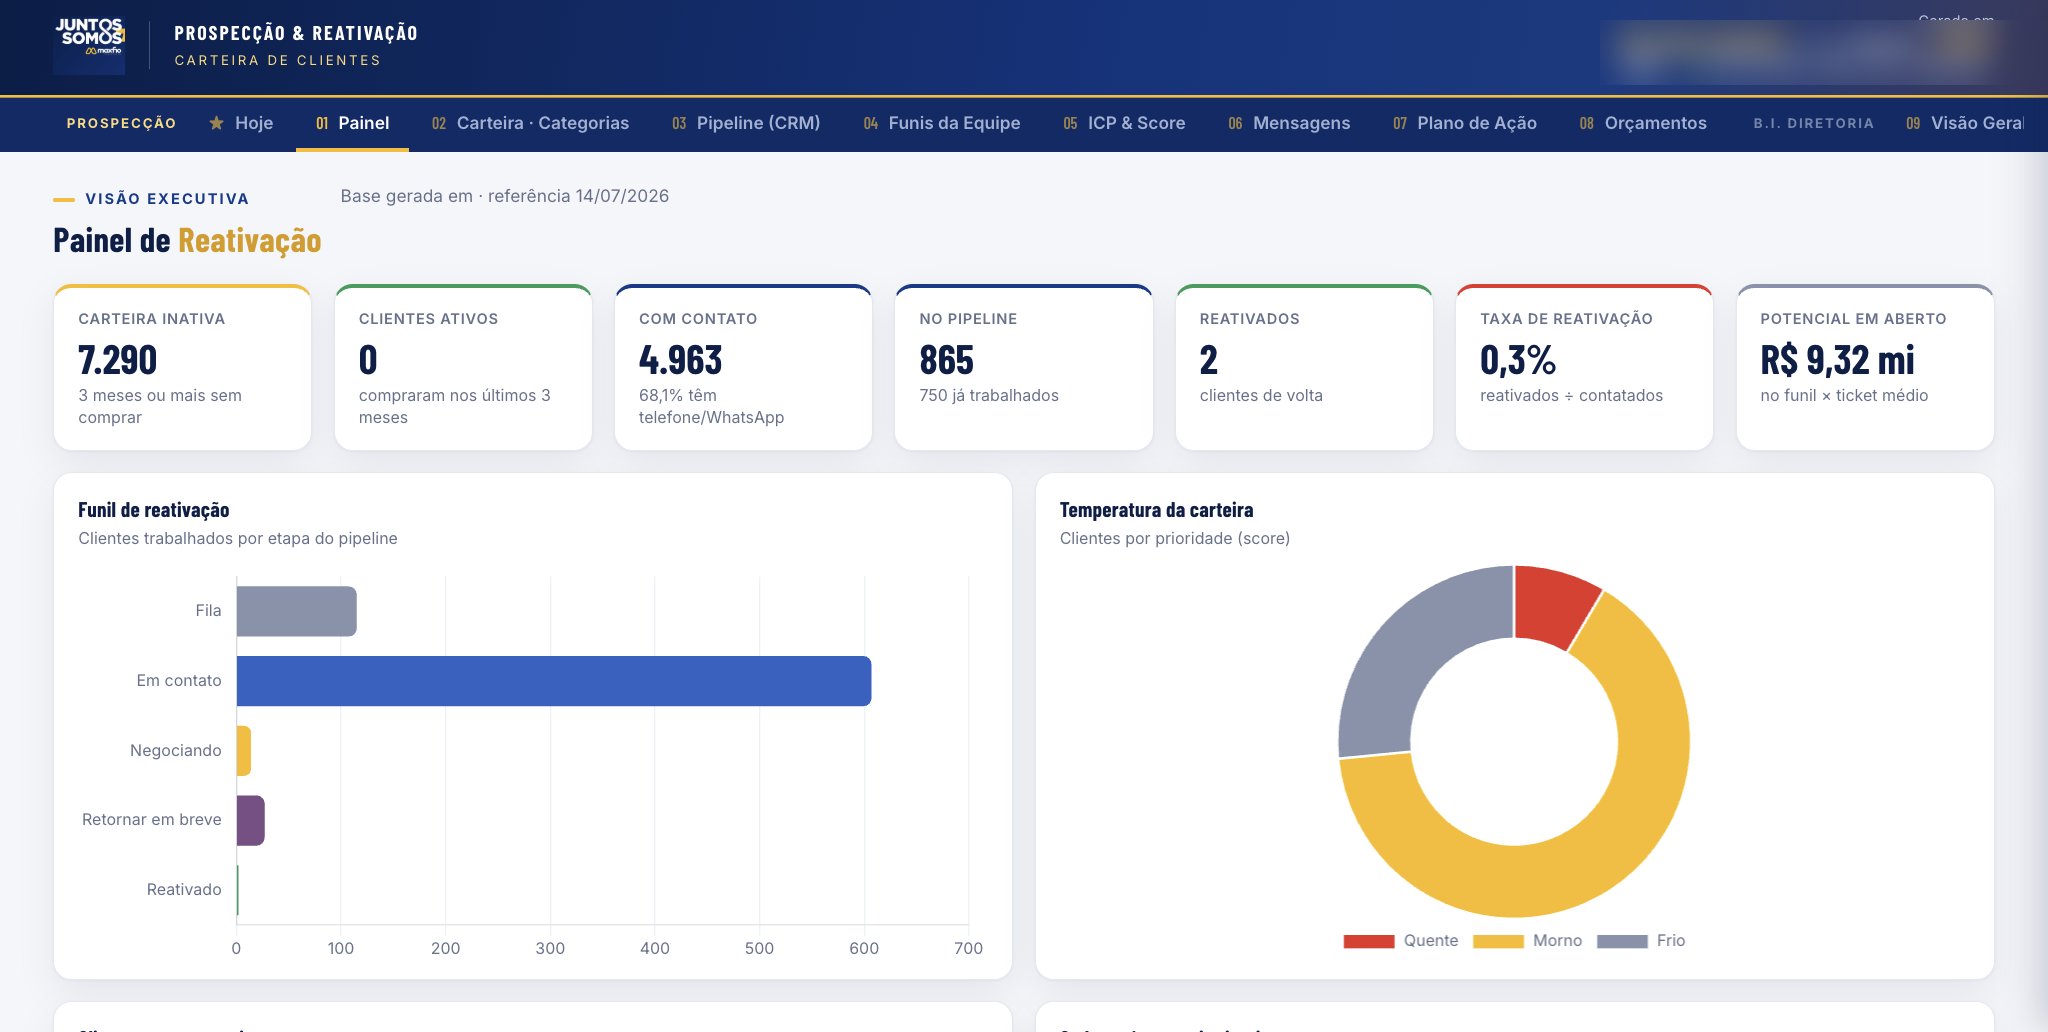Image resolution: width=2048 pixels, height=1032 pixels.
Task: Toggle the Frio legend swatch
Action: pyautogui.click(x=1622, y=941)
